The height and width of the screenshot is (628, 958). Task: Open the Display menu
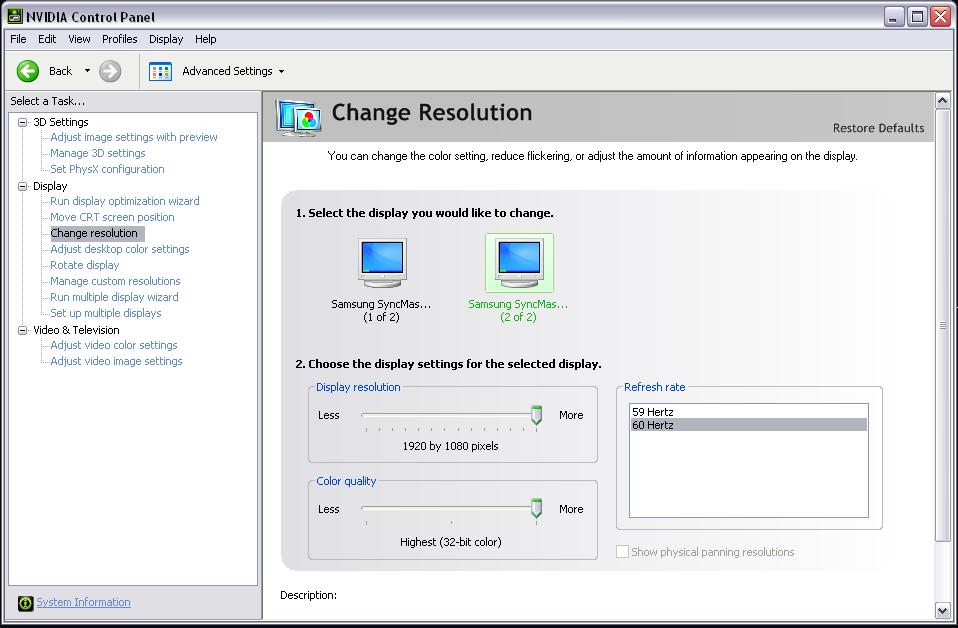point(166,39)
